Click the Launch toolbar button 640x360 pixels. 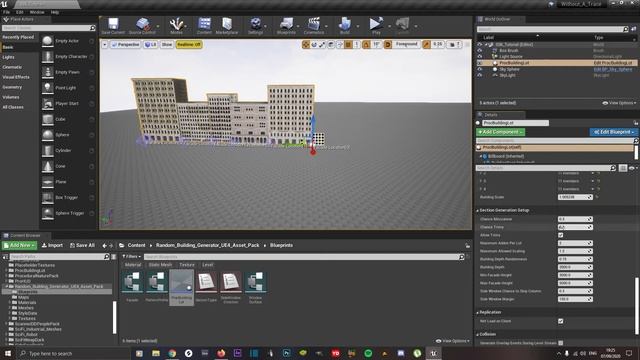[402, 26]
